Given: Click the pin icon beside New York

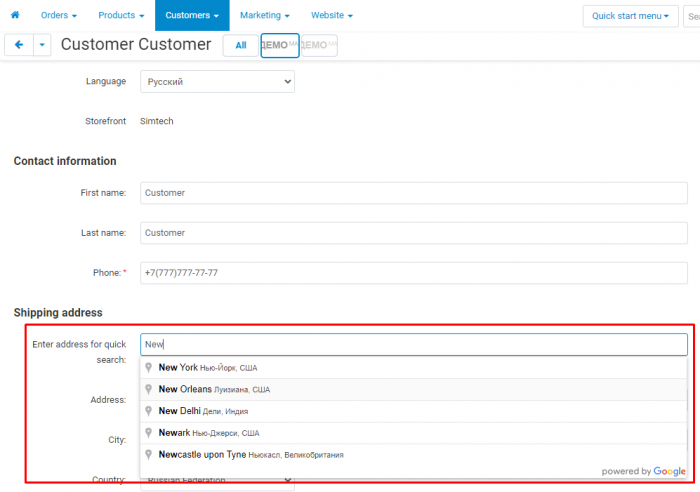Looking at the screenshot, I should point(149,368).
